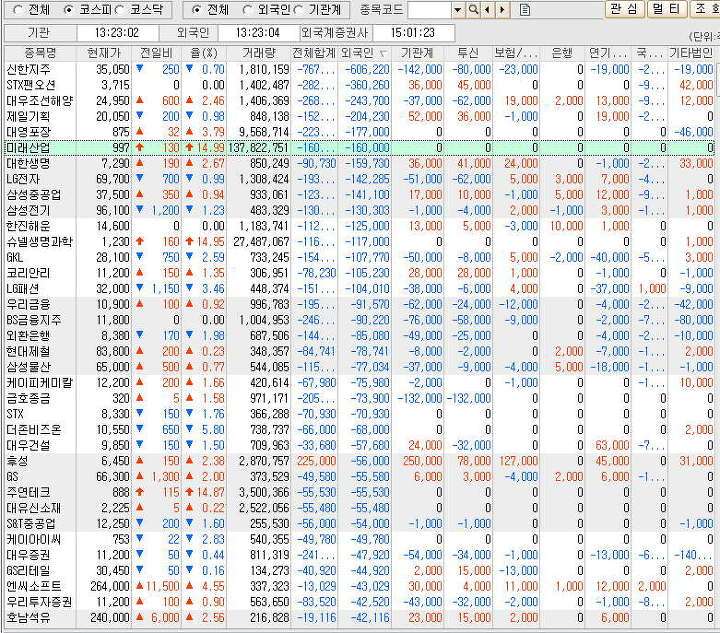This screenshot has width=720, height=633.
Task: Select the 외환은행 stock row name
Action: [x=28, y=336]
